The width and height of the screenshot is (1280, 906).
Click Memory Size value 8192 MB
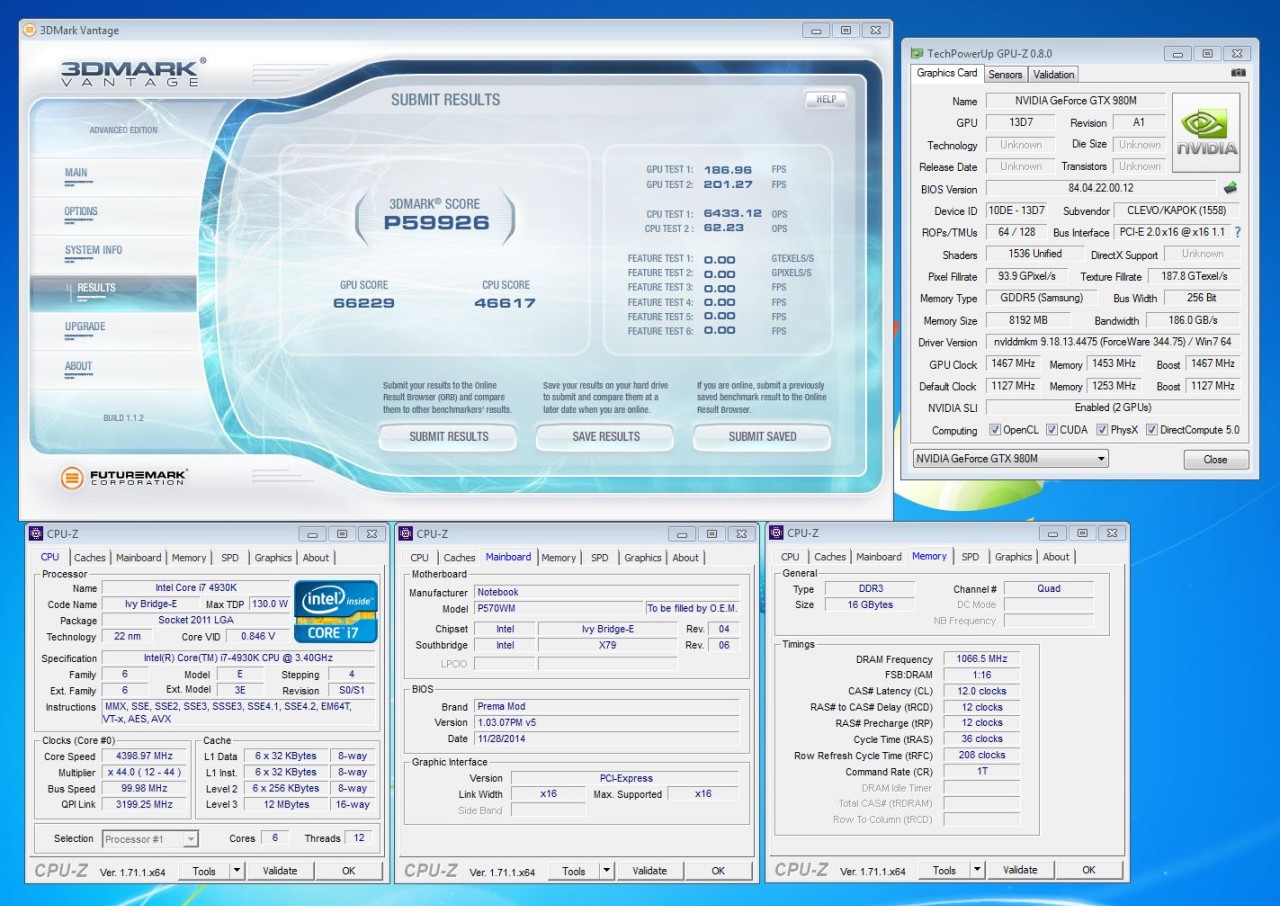(1028, 320)
